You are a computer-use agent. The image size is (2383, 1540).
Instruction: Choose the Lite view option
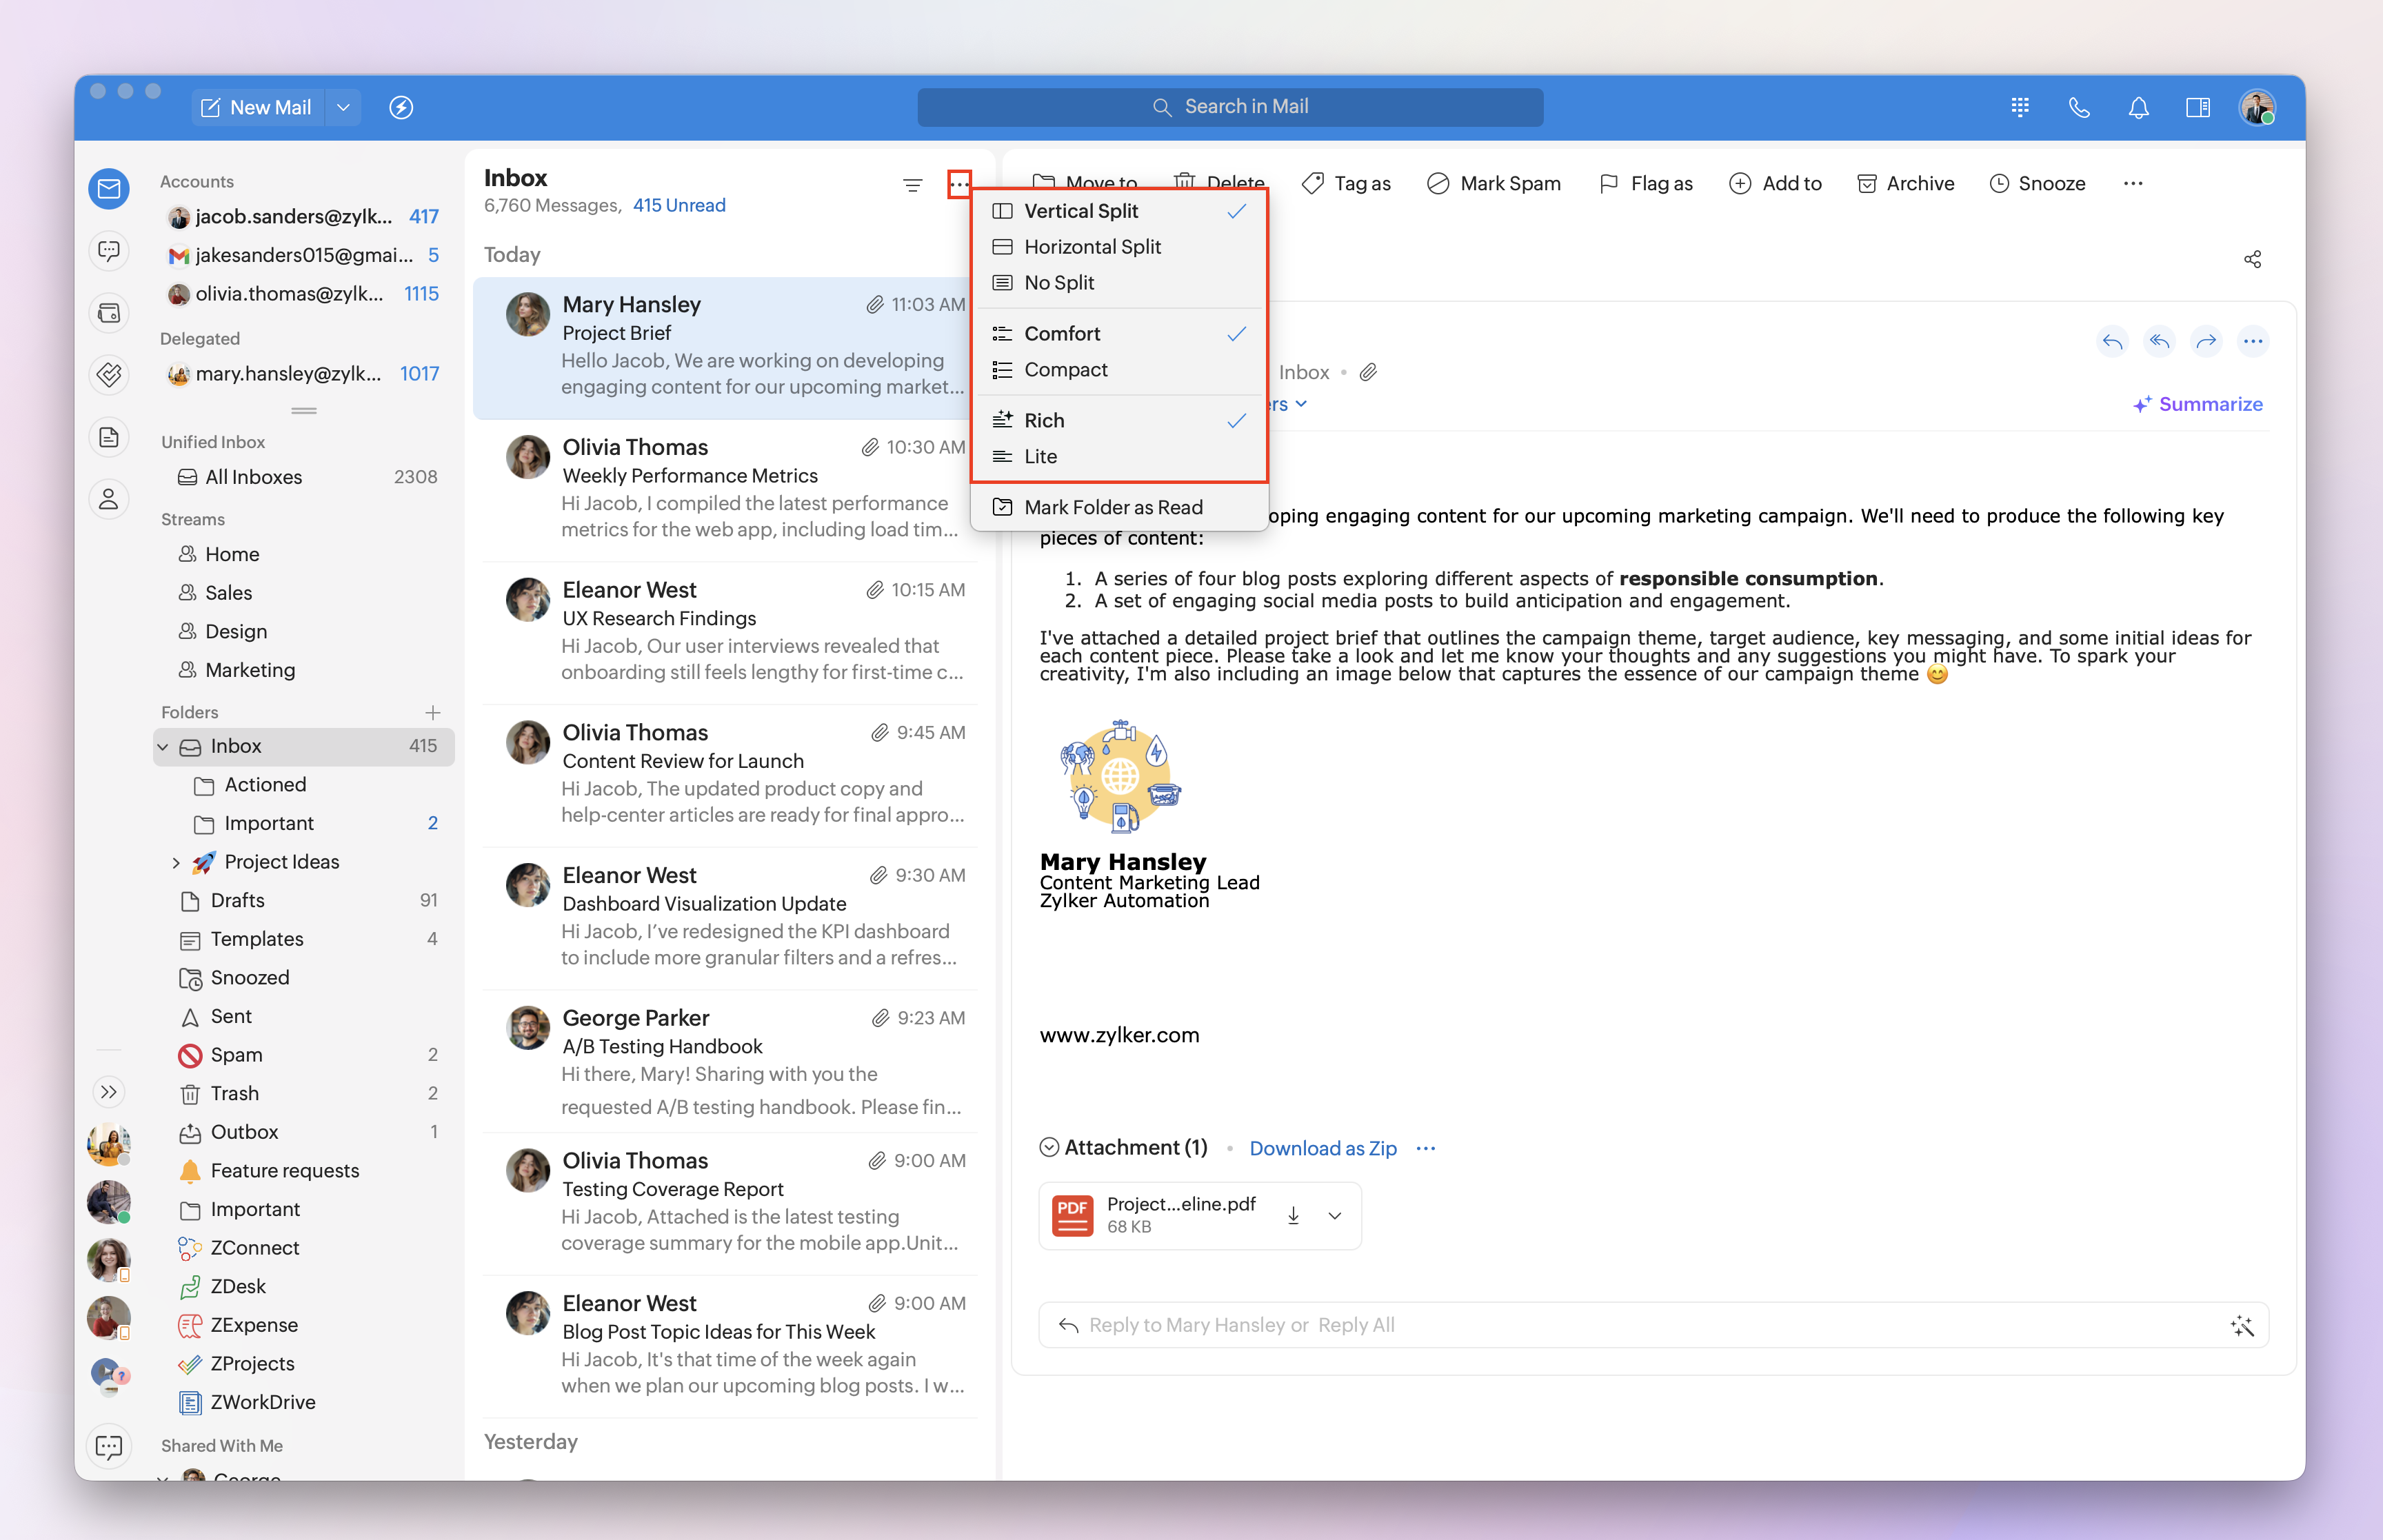[x=1040, y=457]
